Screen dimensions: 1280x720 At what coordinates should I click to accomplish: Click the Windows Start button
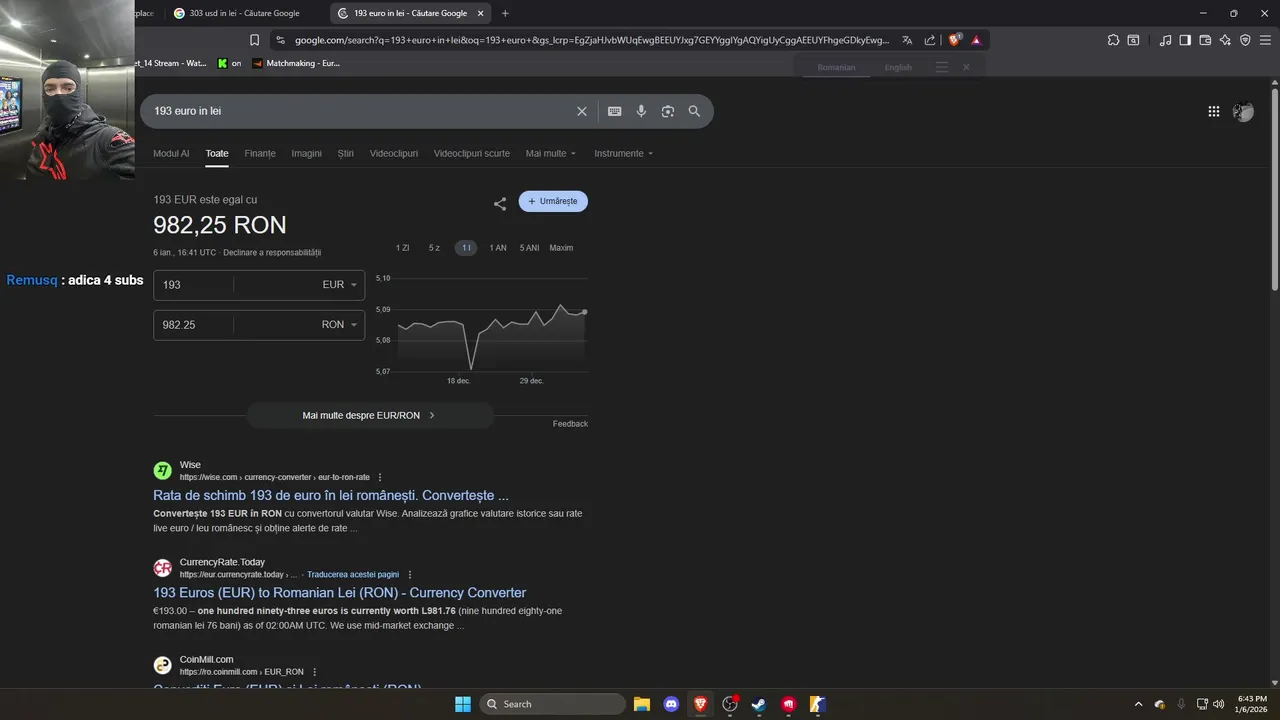(463, 704)
